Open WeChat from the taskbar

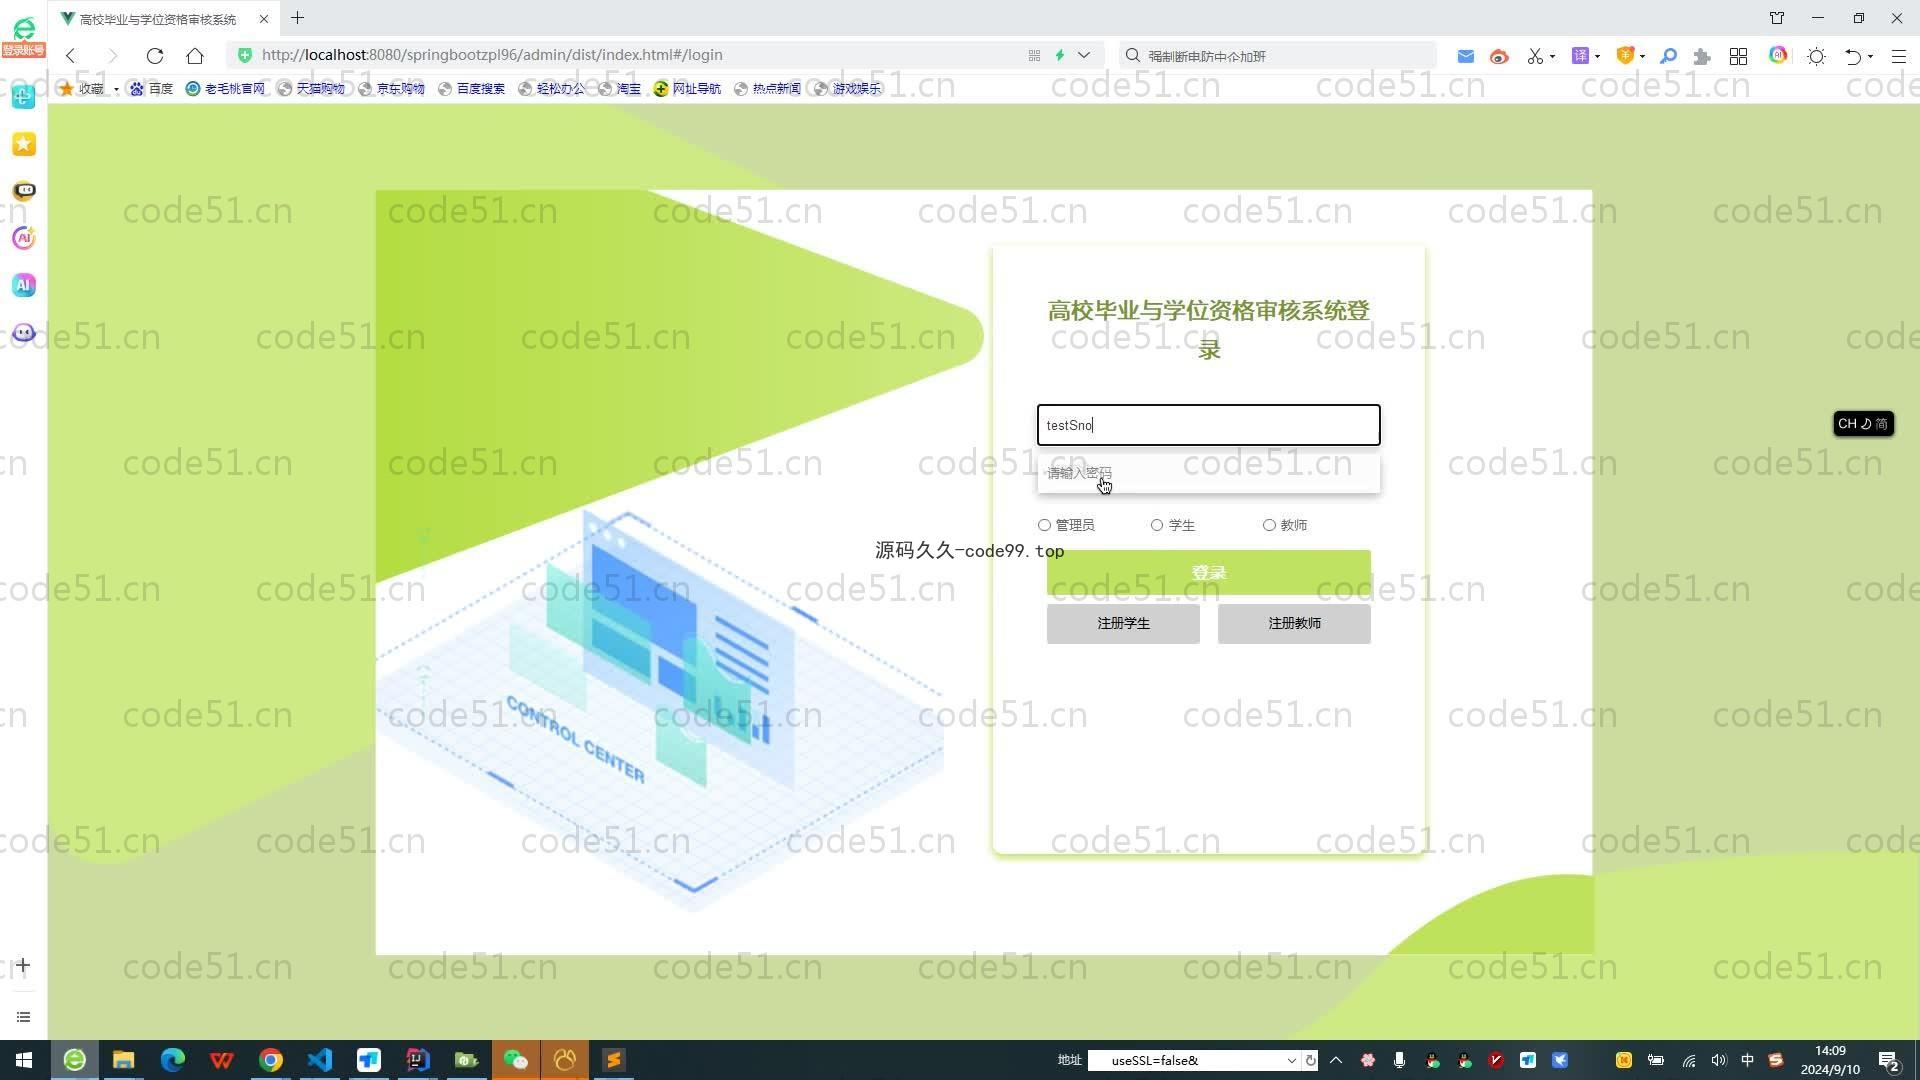[516, 1060]
